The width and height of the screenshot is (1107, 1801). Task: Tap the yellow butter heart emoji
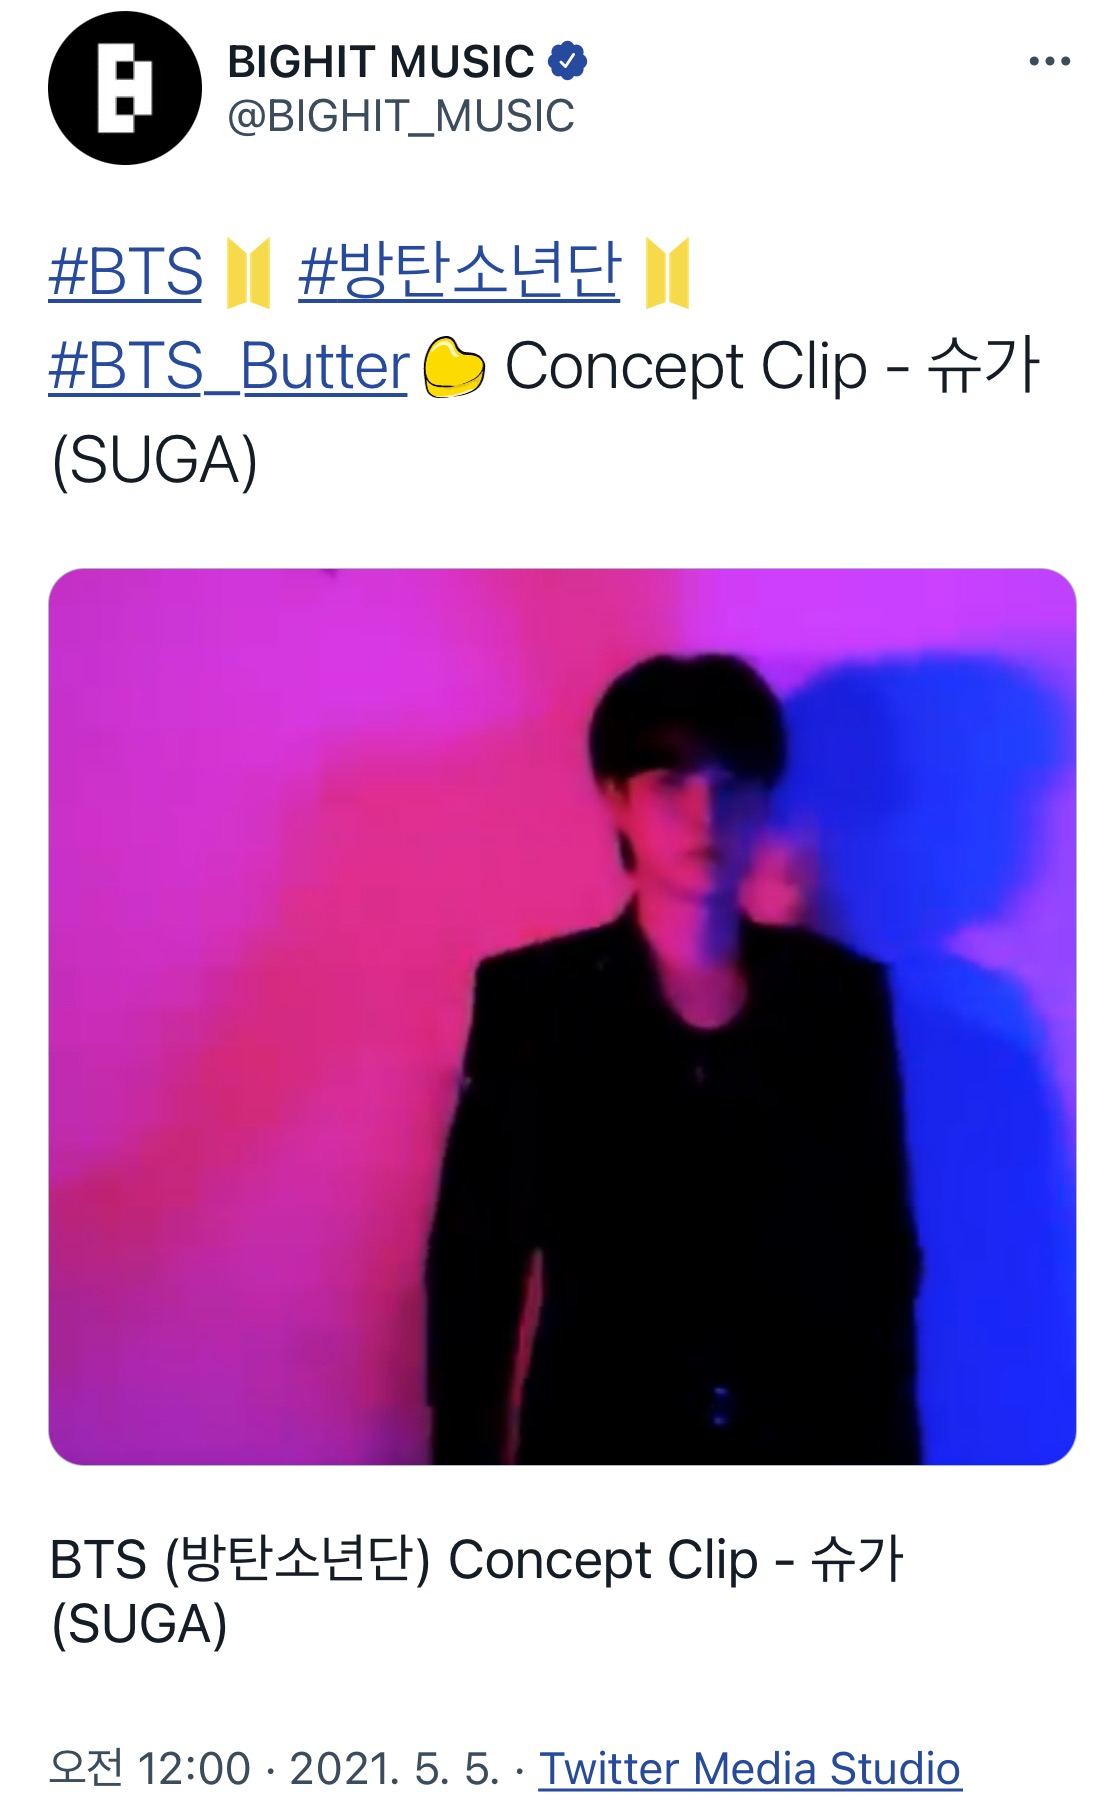(x=454, y=368)
